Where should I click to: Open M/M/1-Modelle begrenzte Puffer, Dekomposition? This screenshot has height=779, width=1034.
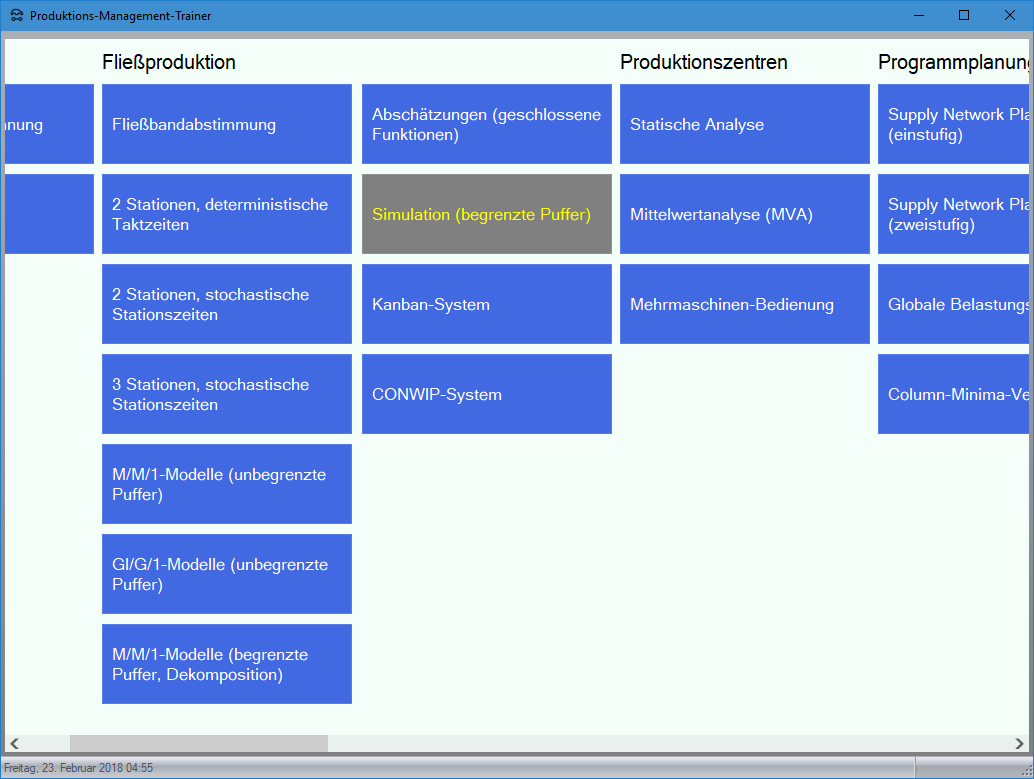(x=227, y=664)
